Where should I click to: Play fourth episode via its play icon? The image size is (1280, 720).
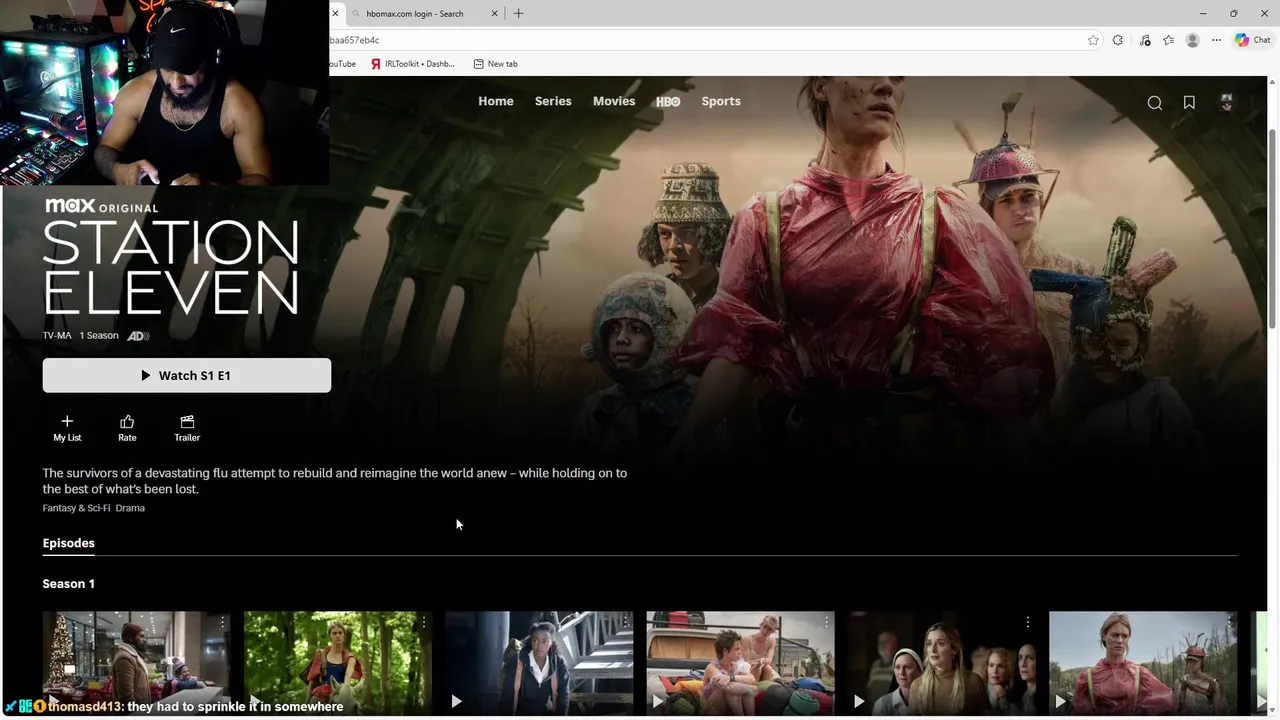[657, 702]
